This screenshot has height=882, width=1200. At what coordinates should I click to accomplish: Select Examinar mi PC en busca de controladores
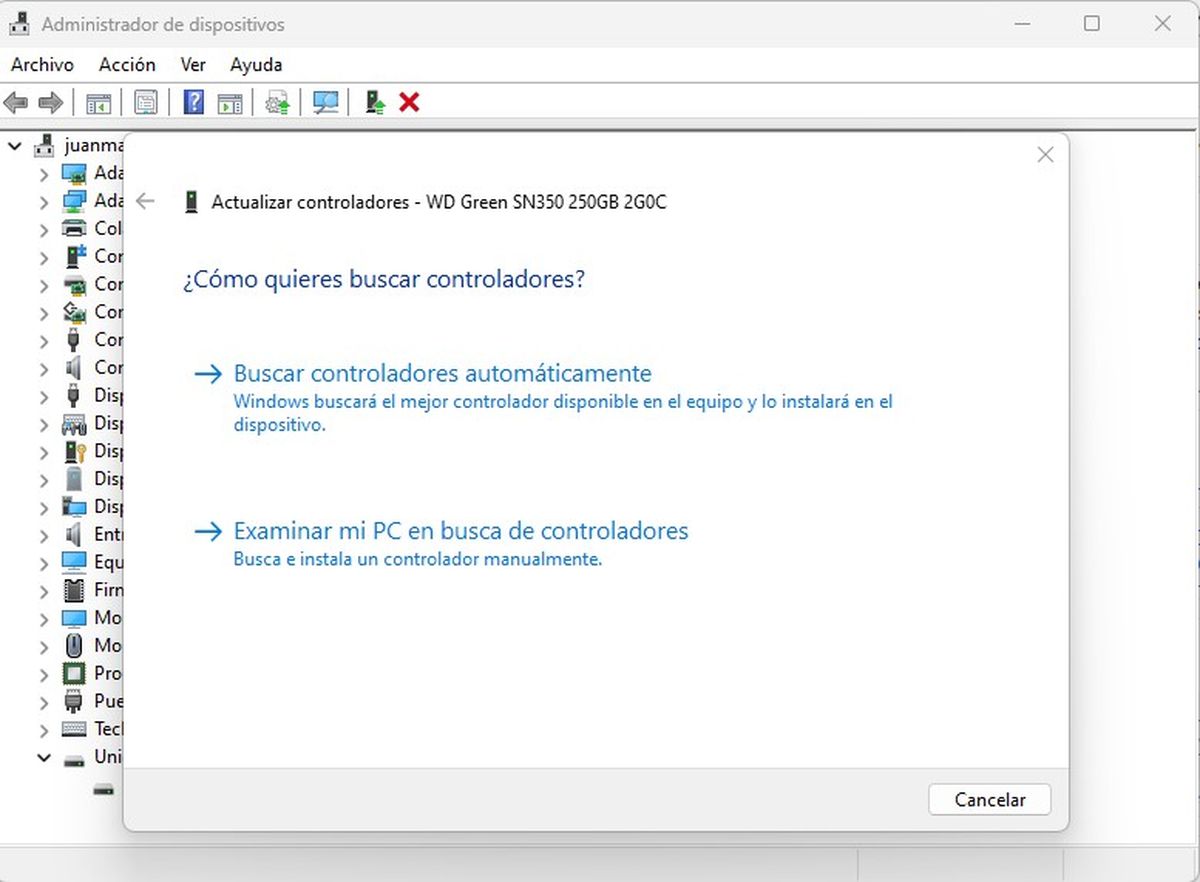coord(460,531)
